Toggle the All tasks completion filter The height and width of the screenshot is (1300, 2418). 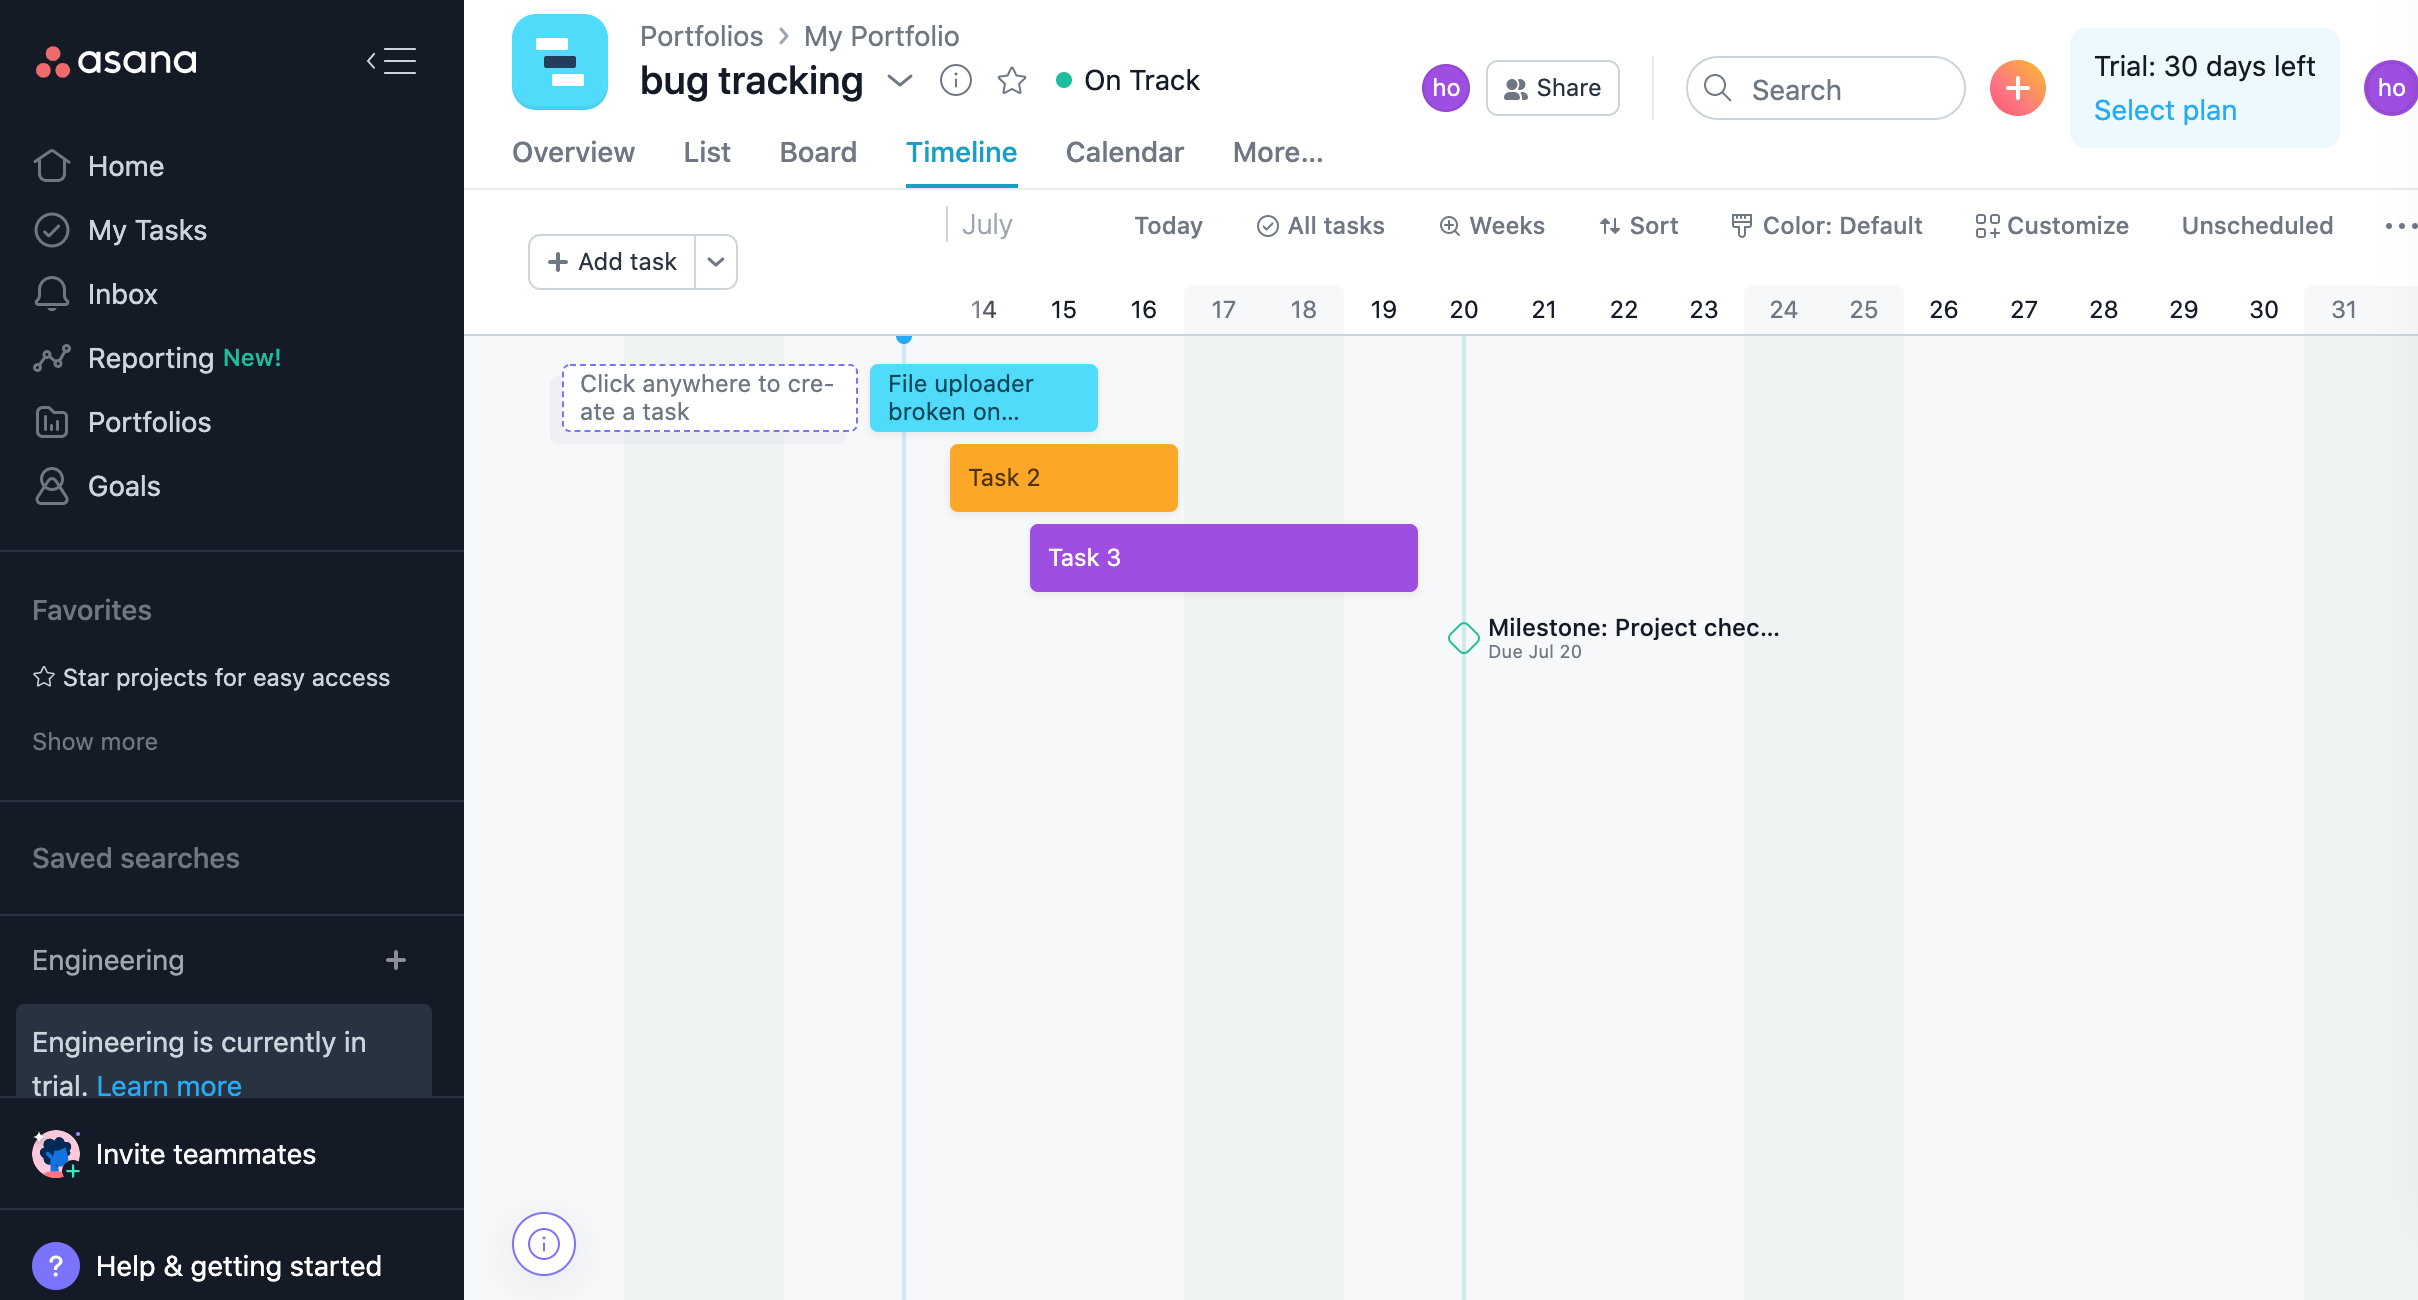[1320, 226]
